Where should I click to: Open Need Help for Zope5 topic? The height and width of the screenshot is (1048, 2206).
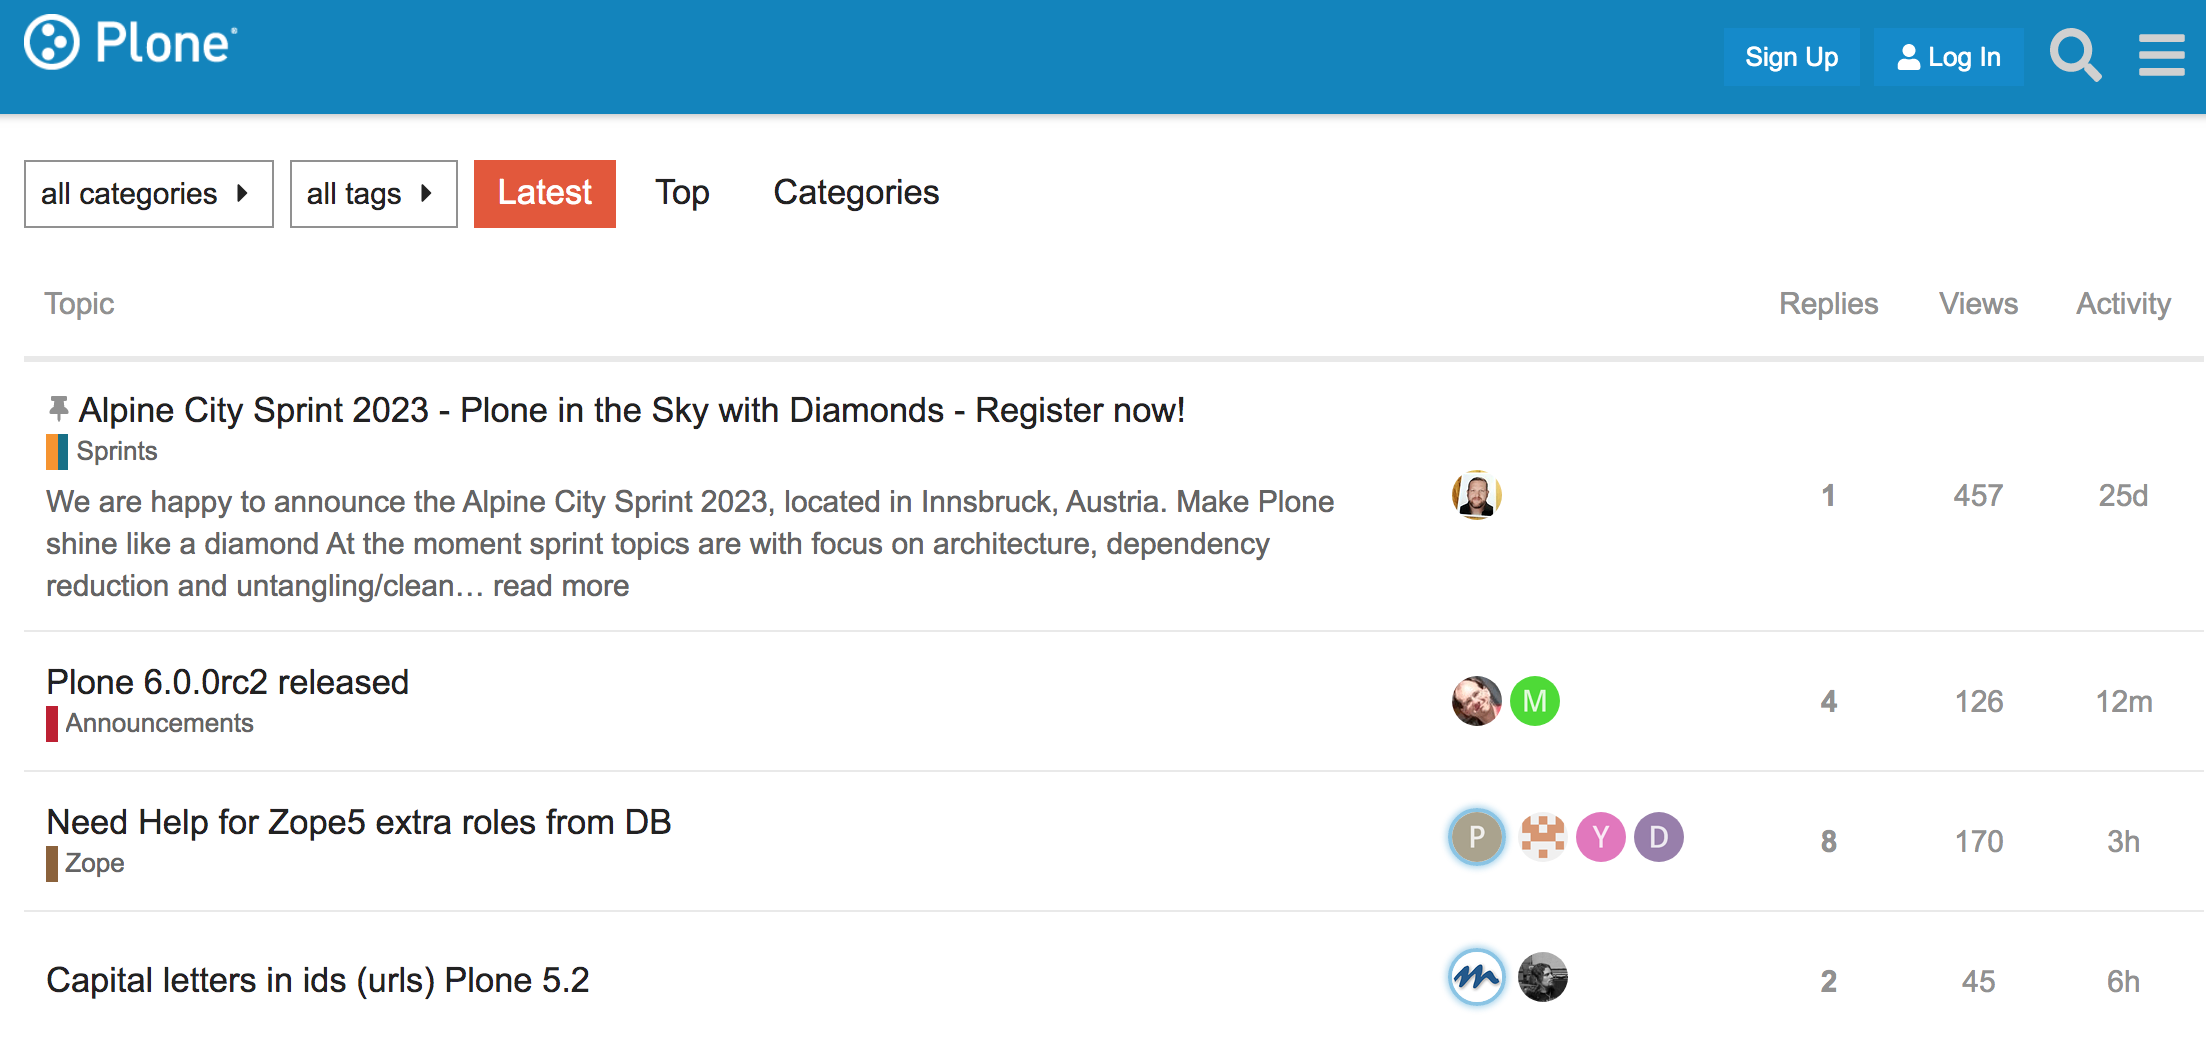359,822
